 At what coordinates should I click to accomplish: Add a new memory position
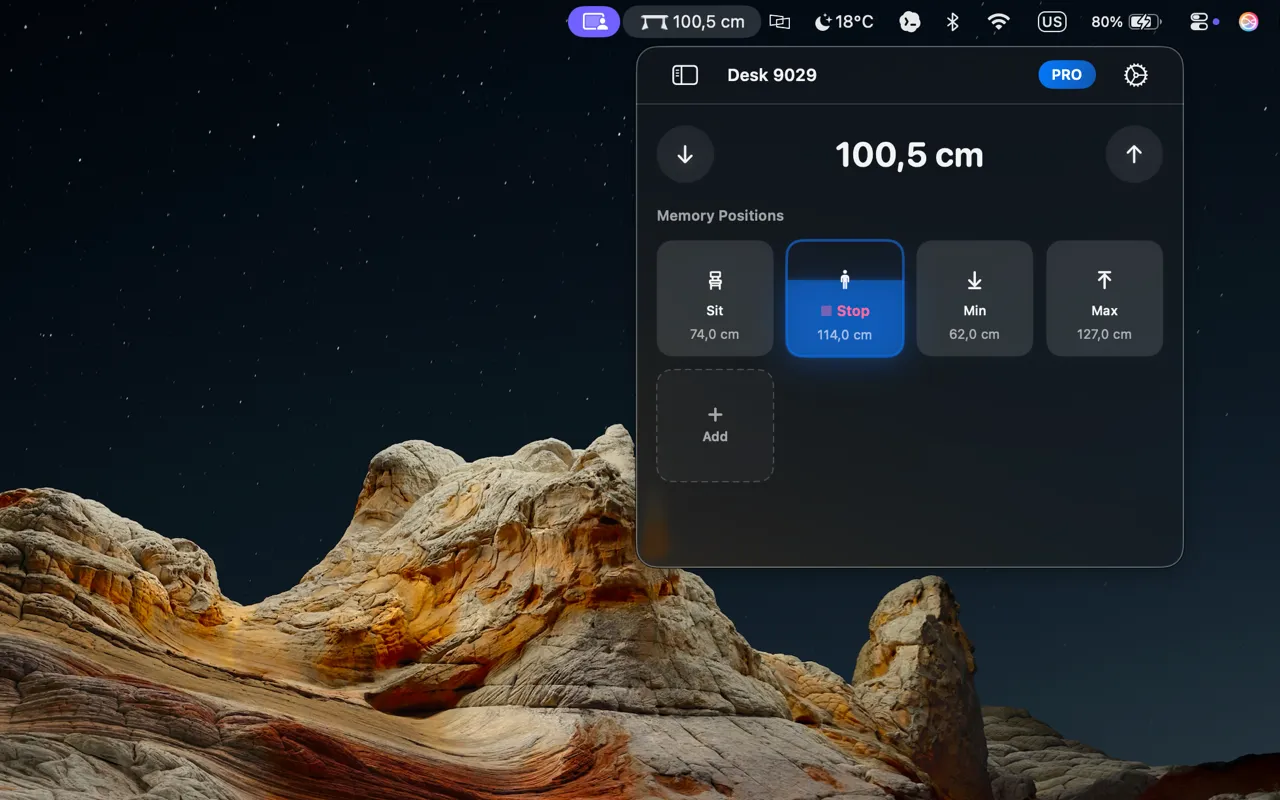tap(715, 426)
